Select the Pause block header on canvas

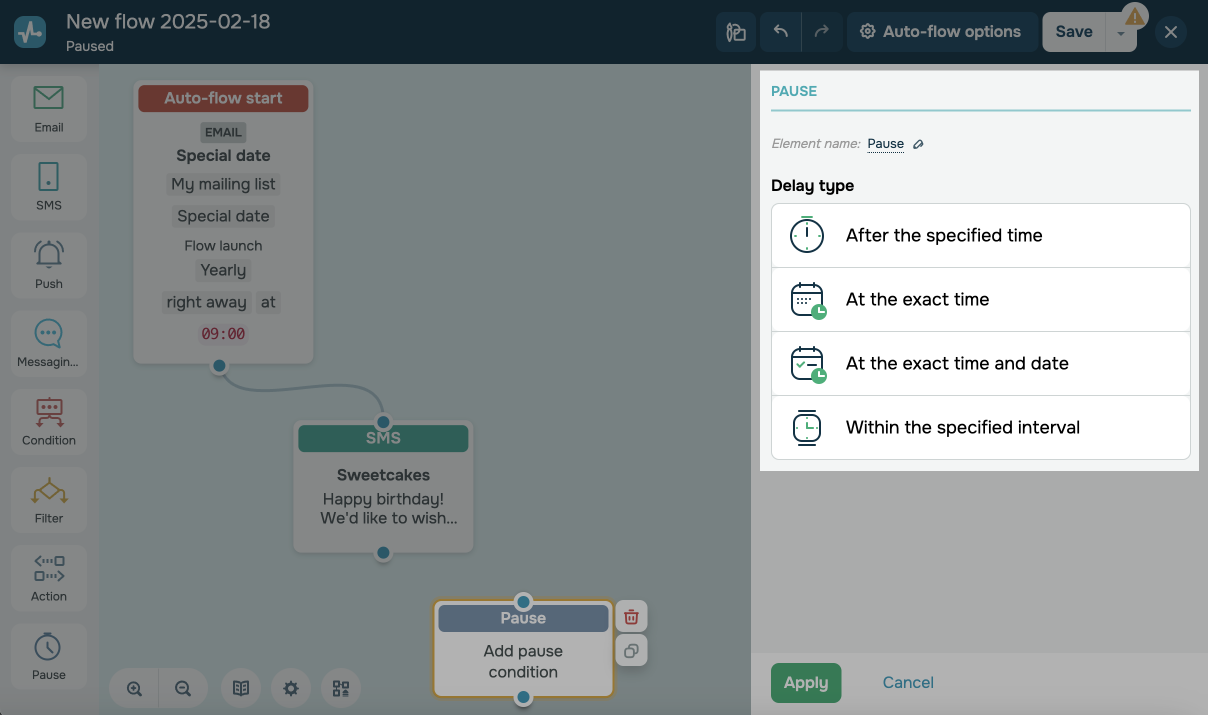523,618
